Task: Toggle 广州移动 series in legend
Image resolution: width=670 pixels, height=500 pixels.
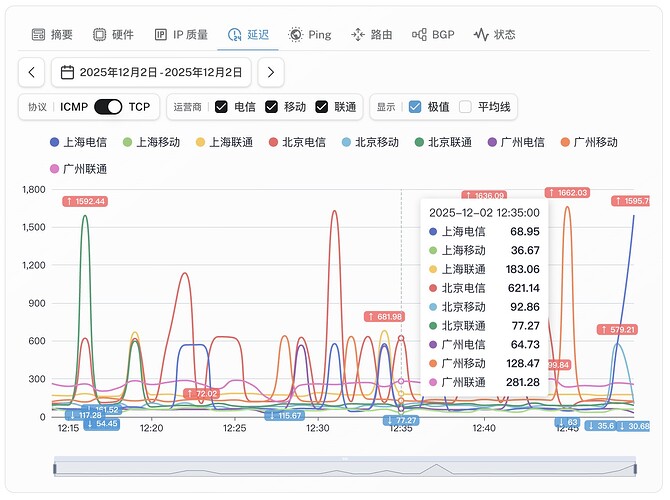Action: pos(589,142)
